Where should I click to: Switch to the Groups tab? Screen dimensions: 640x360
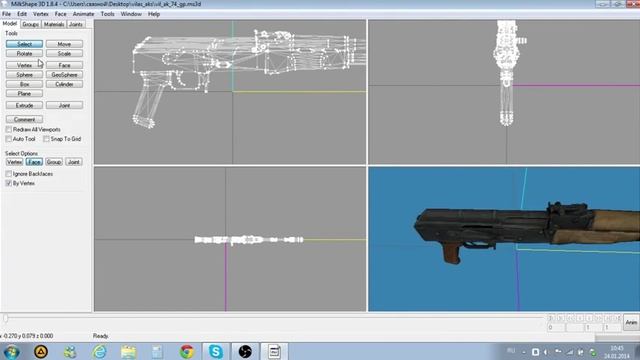point(31,24)
